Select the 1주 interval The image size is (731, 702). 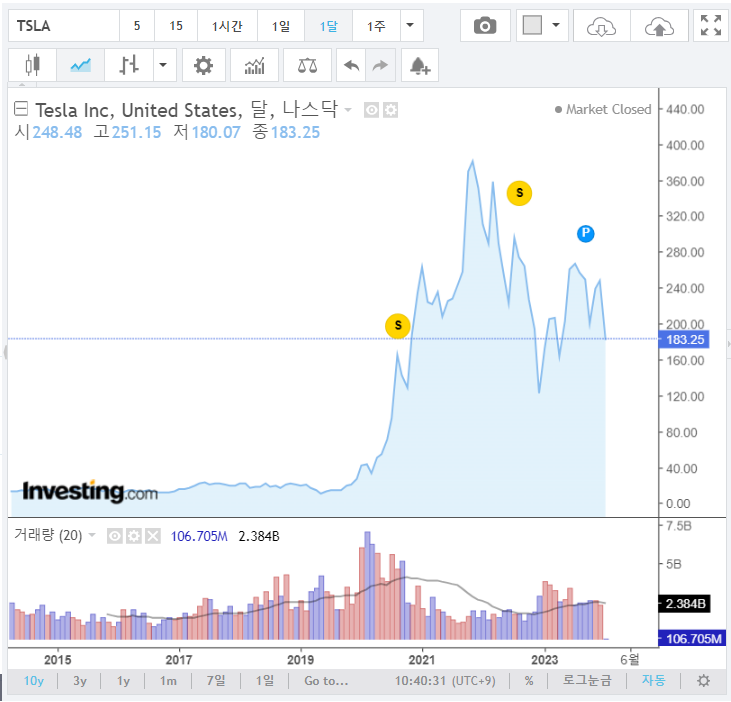coord(376,26)
